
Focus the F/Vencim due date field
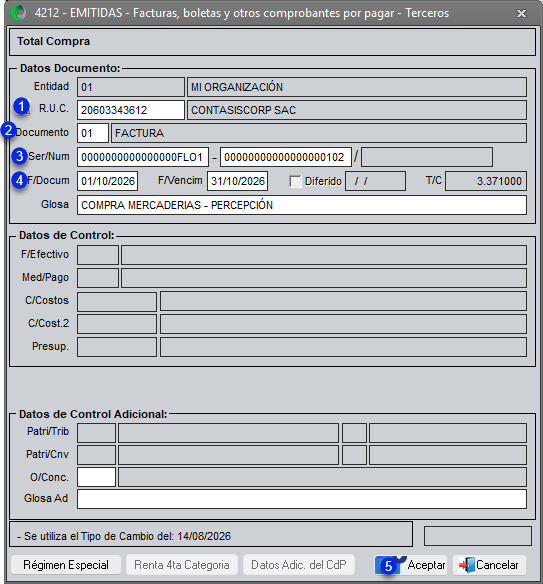(x=237, y=181)
